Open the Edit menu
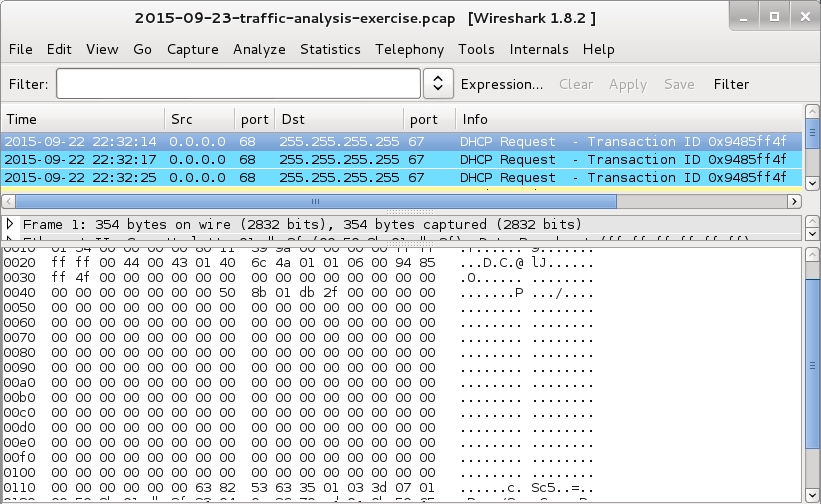Viewport: 821px width, 504px height. (59, 49)
